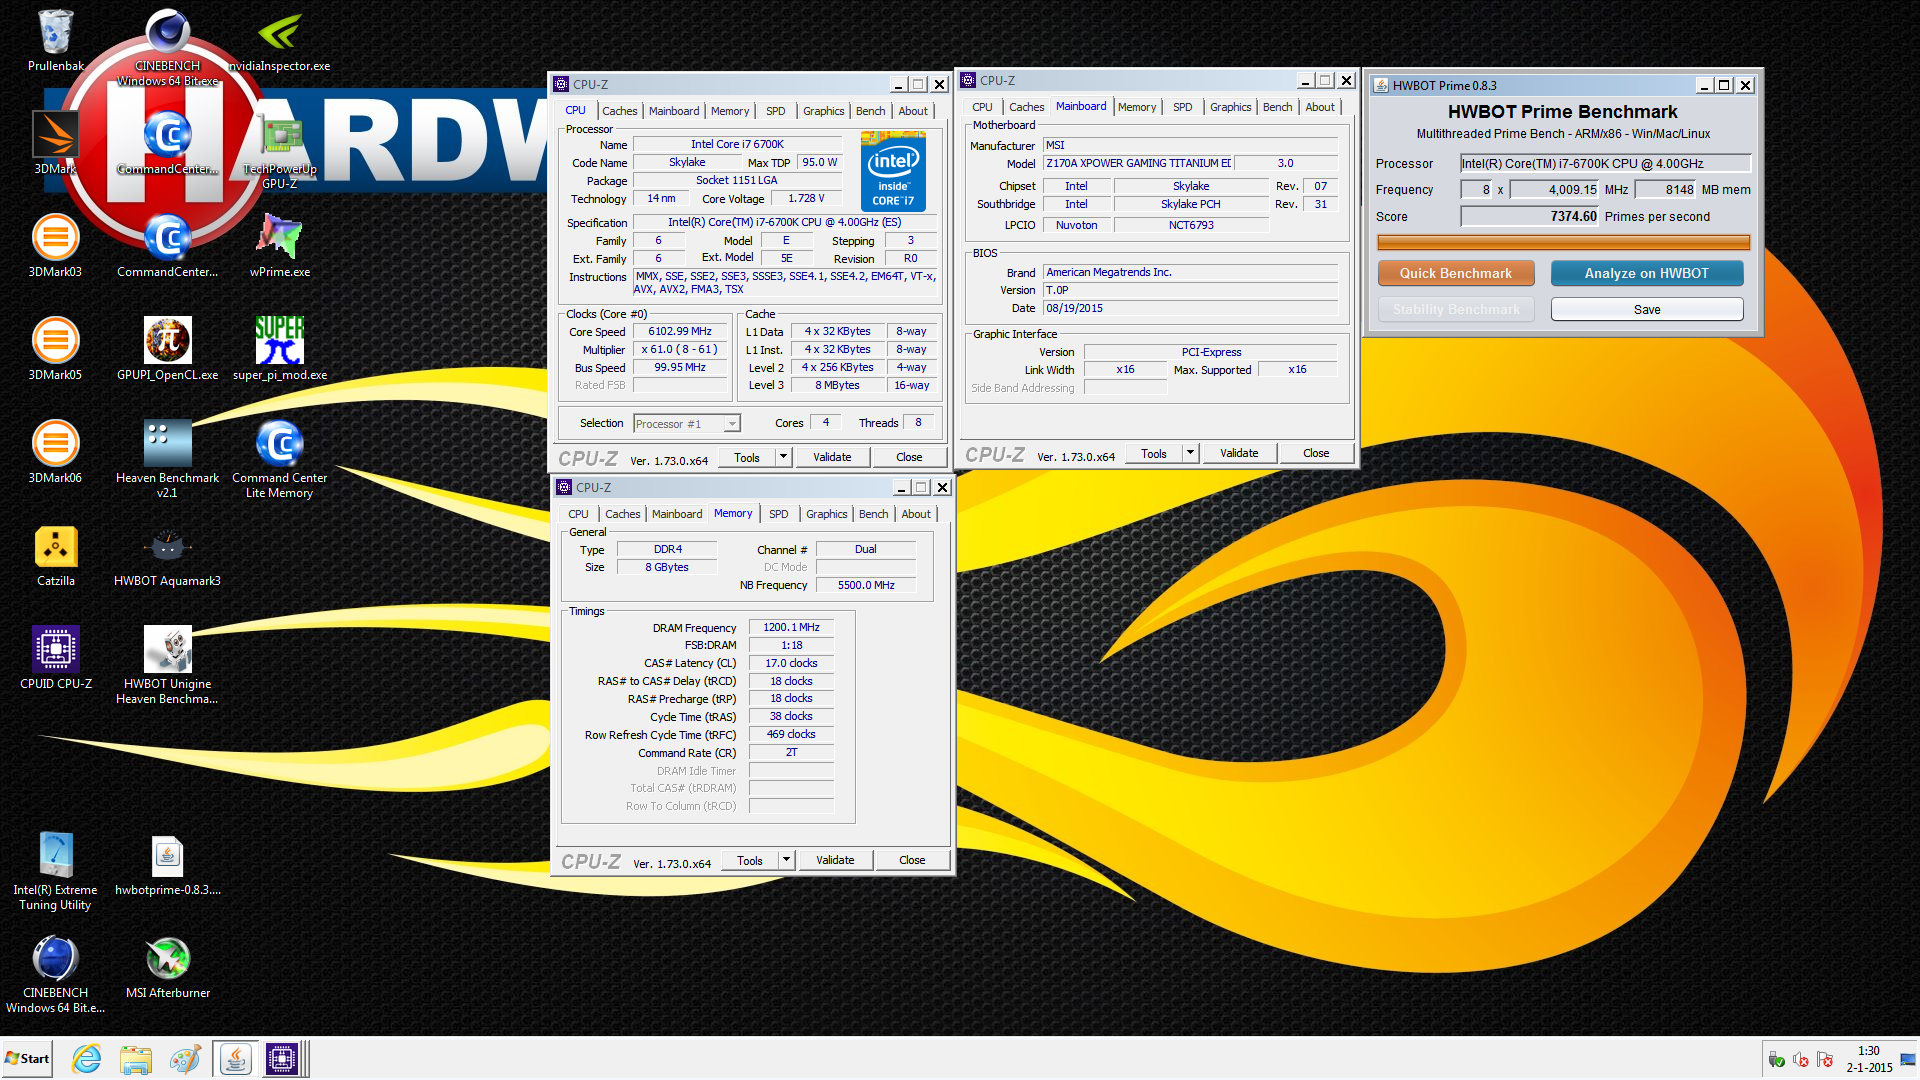Launch the Catzilla benchmark icon

(x=55, y=555)
